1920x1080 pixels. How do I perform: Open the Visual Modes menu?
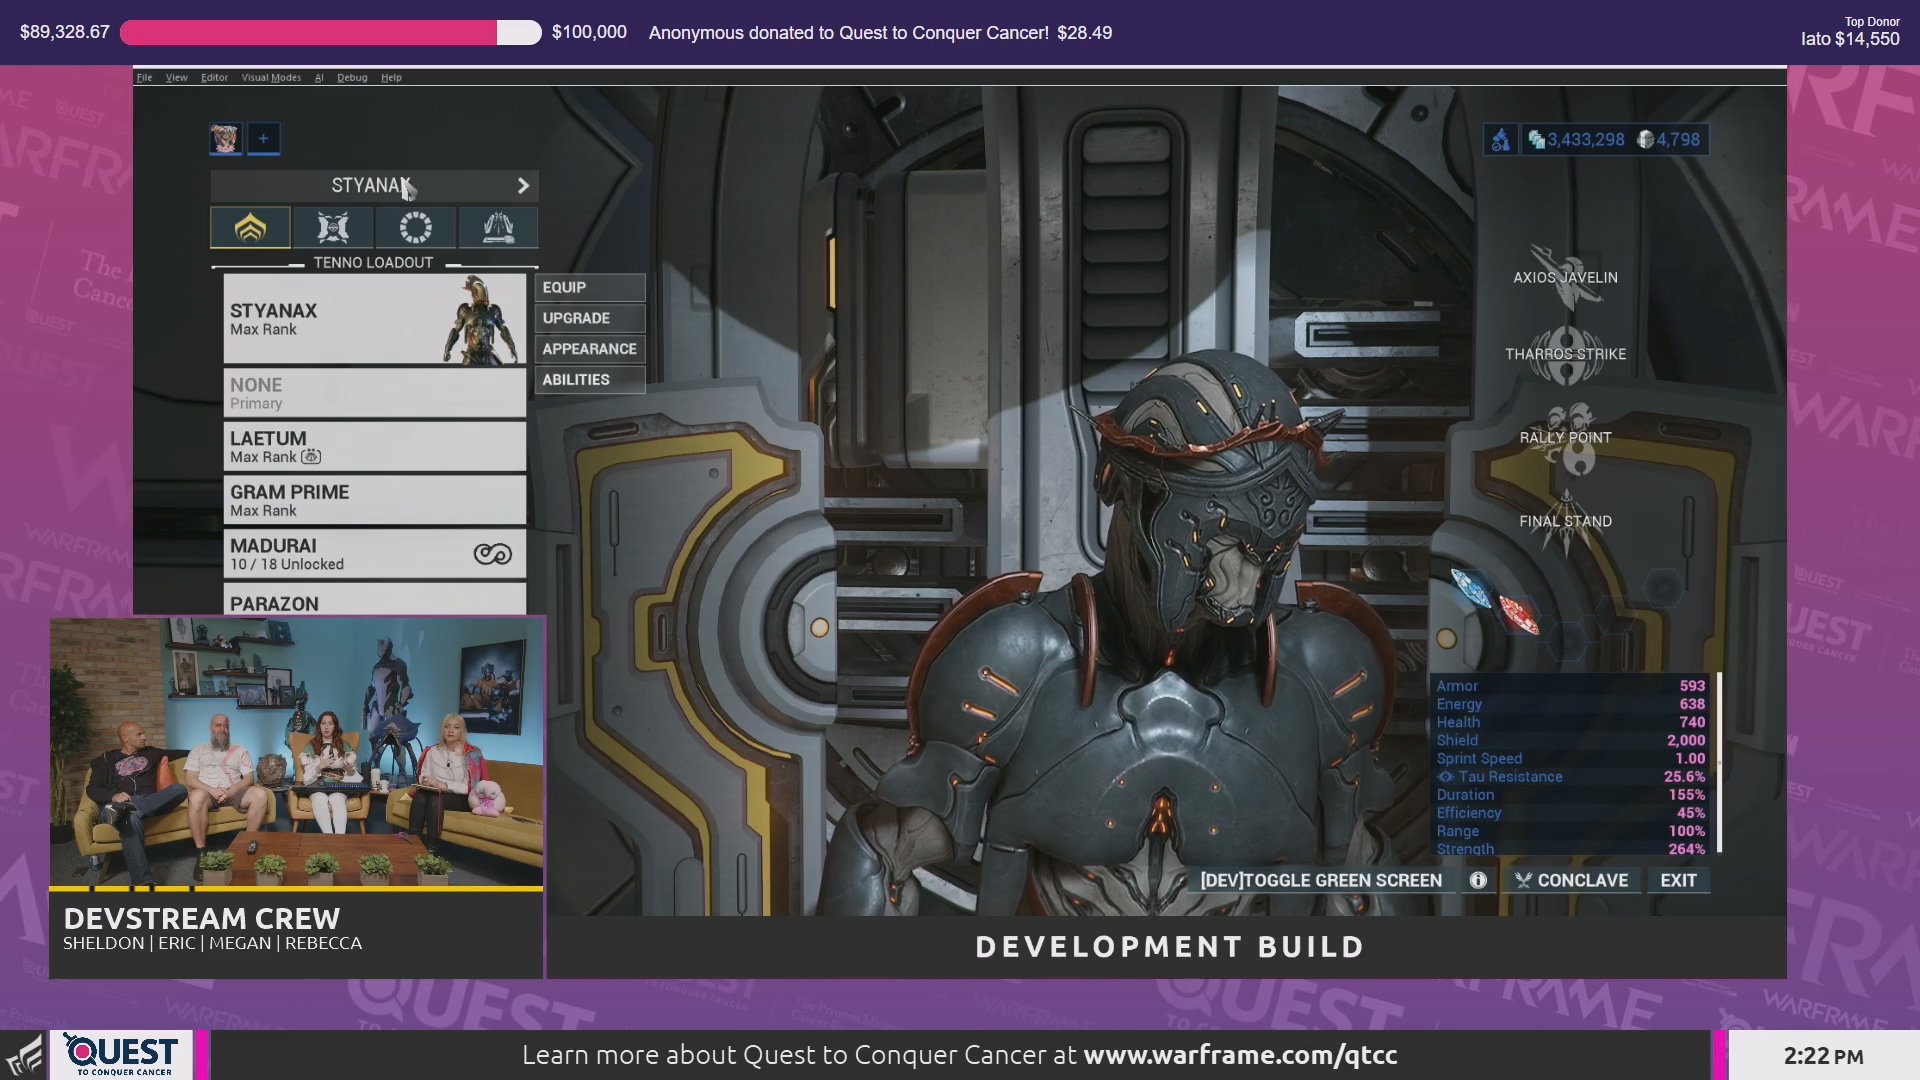pos(271,77)
